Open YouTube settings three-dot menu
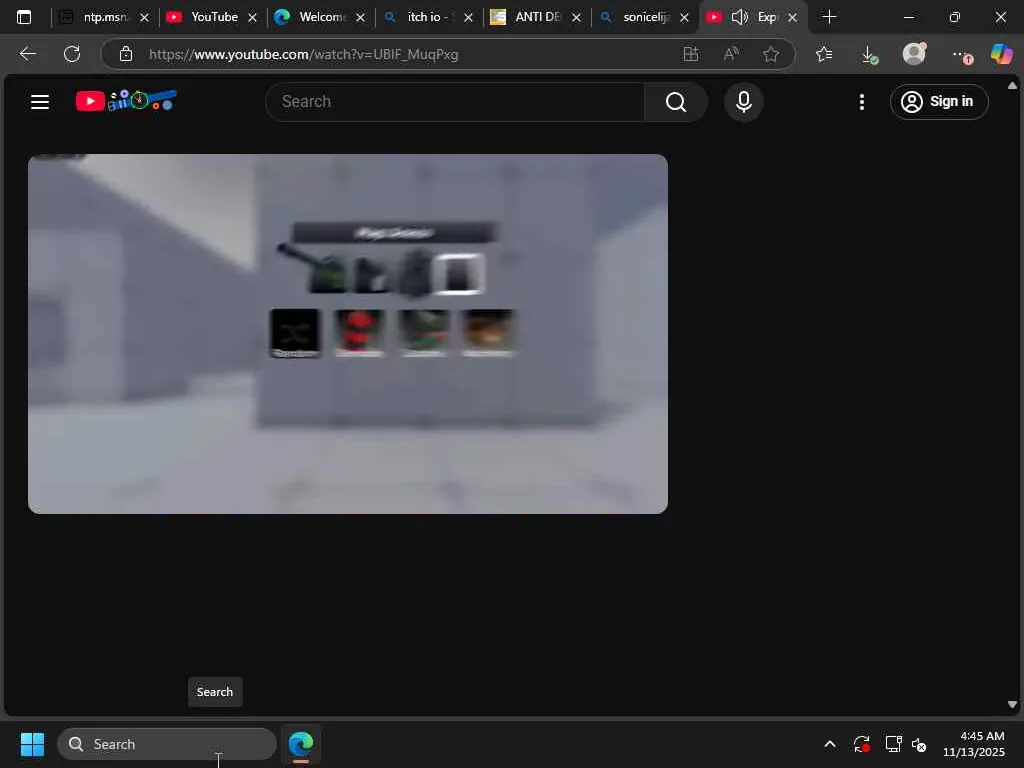 [x=861, y=102]
